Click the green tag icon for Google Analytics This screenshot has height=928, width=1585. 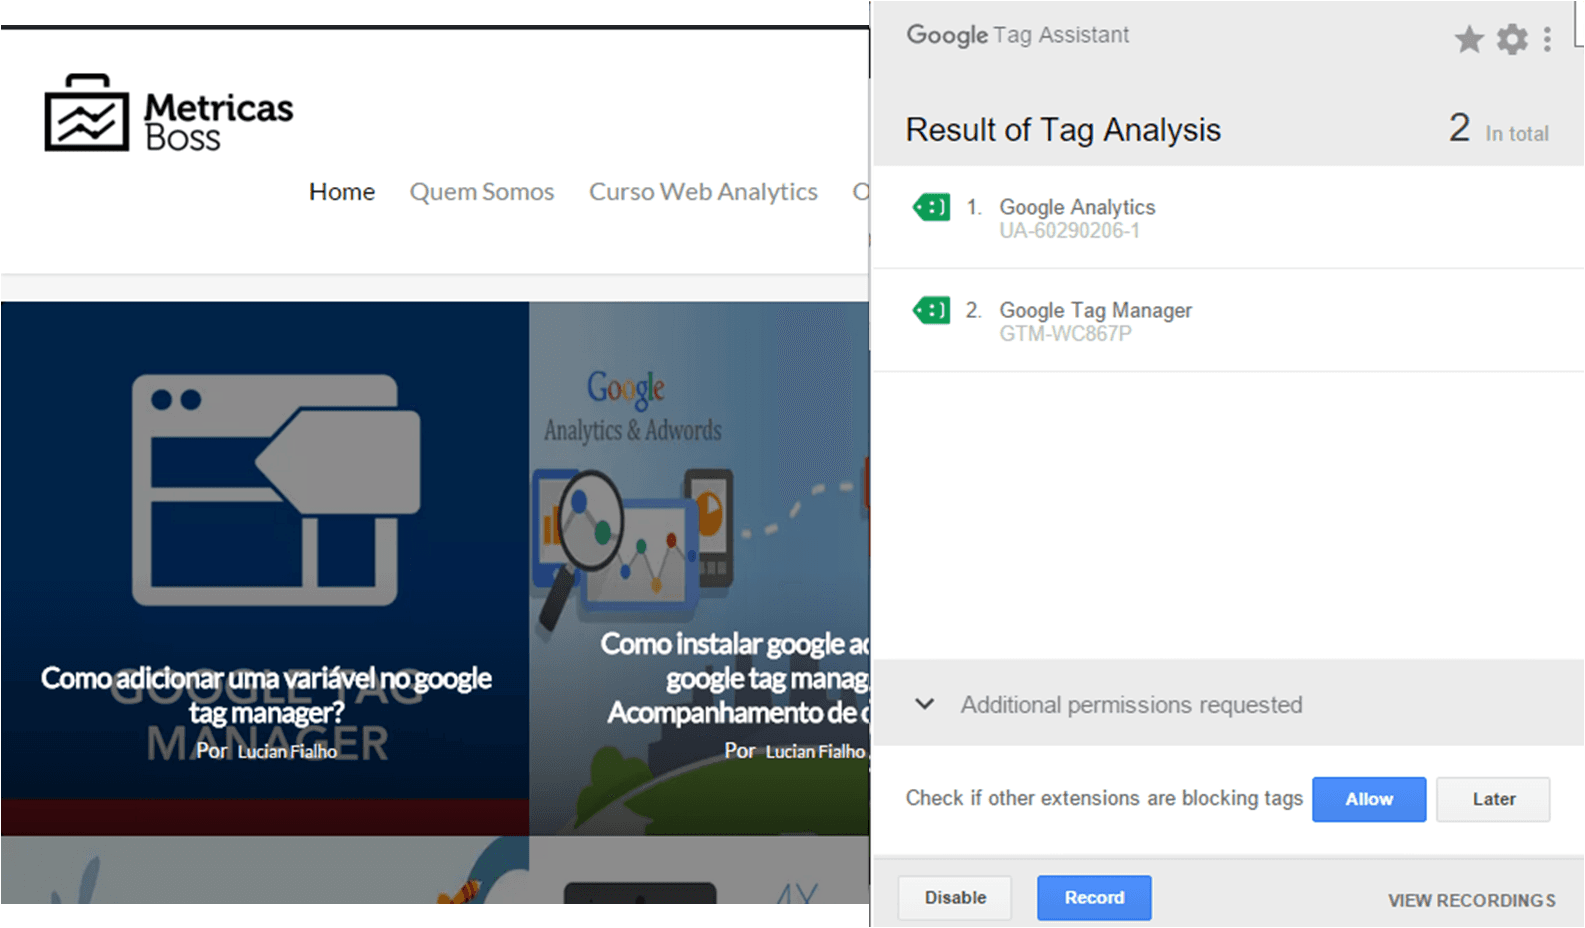(932, 208)
